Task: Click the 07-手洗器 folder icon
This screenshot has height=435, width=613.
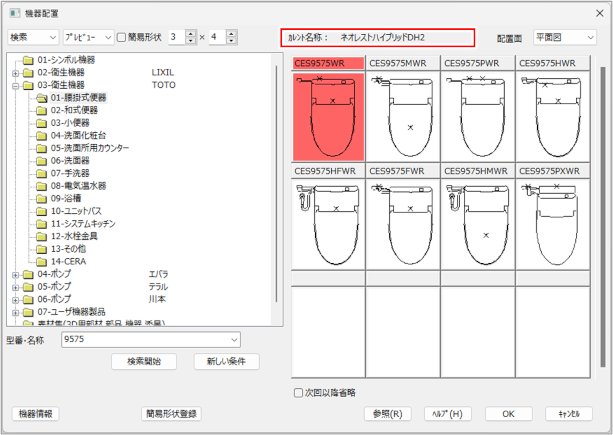Action: click(x=43, y=173)
